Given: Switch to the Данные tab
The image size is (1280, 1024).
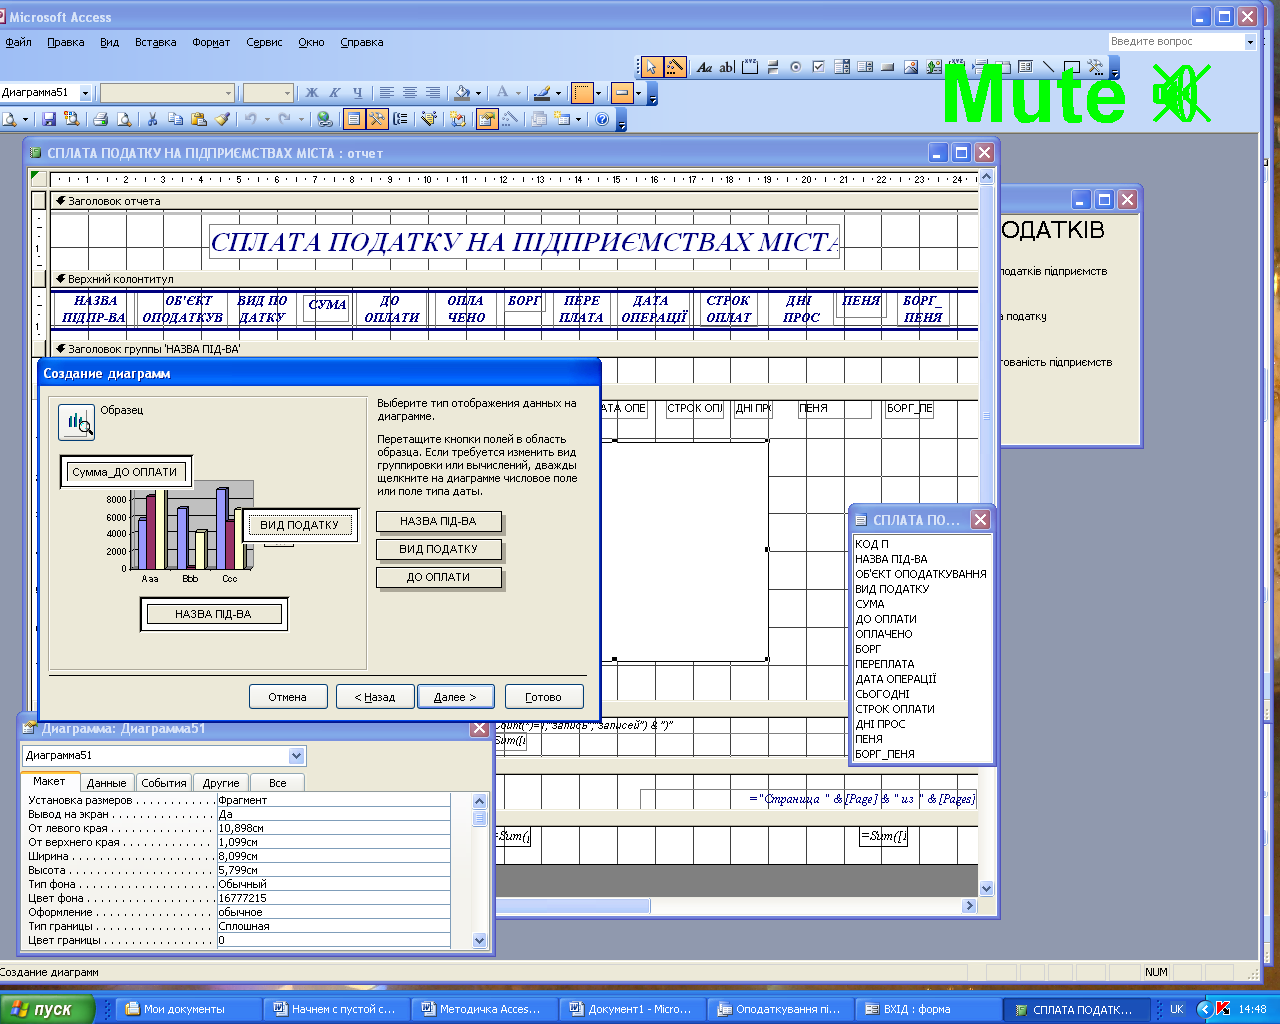Looking at the screenshot, I should [106, 783].
